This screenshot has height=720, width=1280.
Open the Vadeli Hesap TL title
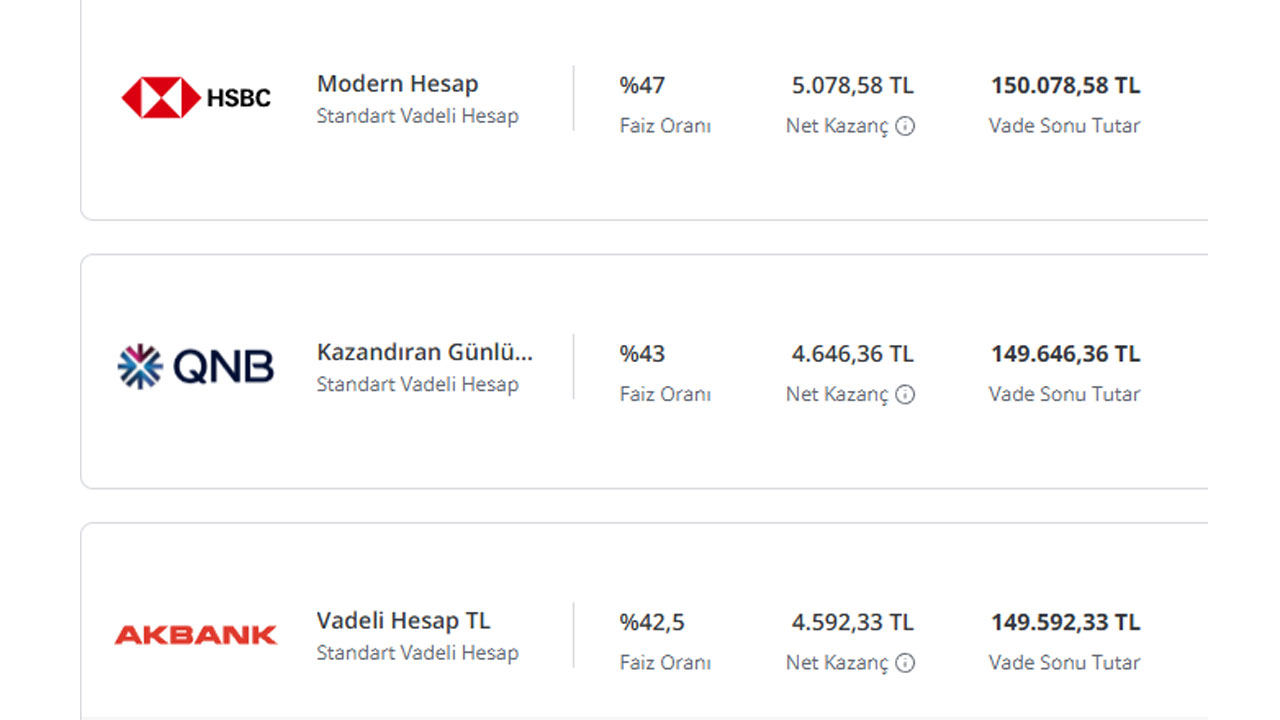(404, 621)
